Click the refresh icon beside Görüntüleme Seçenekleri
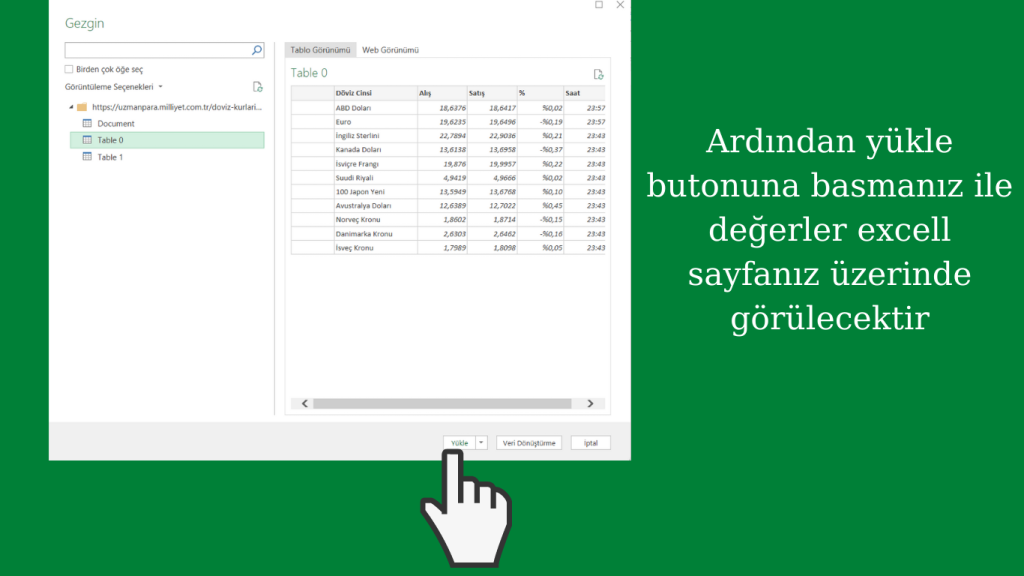Image resolution: width=1024 pixels, height=576 pixels. (x=257, y=87)
